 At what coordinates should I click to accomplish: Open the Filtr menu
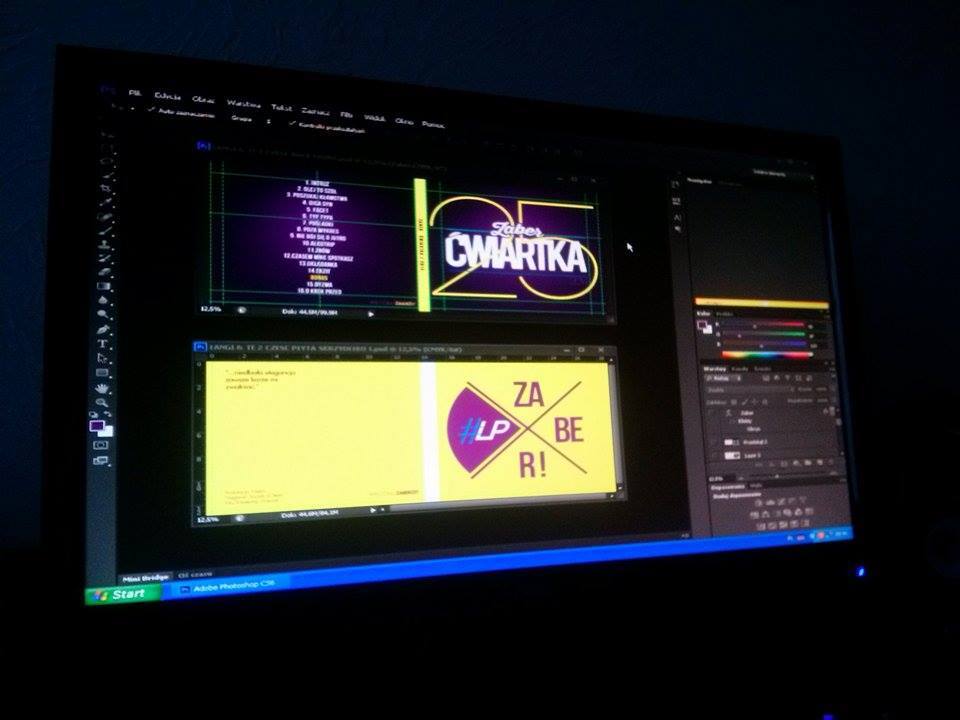click(x=347, y=114)
